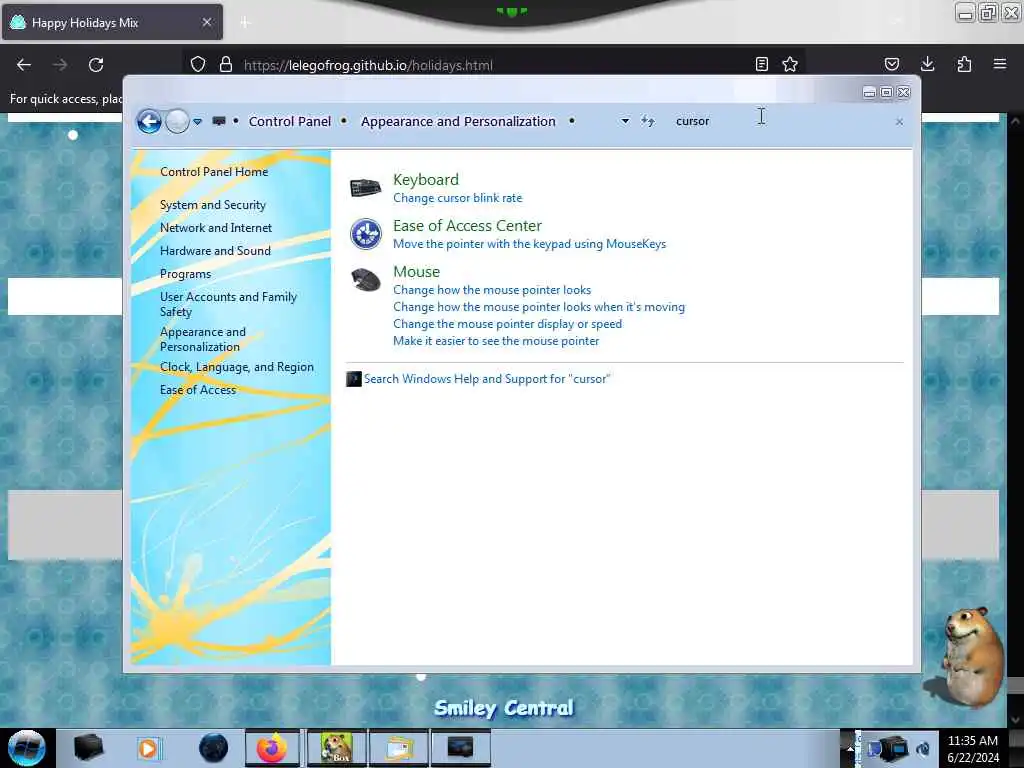Viewport: 1024px width, 768px height.
Task: Click into the cursor search field
Action: click(780, 121)
